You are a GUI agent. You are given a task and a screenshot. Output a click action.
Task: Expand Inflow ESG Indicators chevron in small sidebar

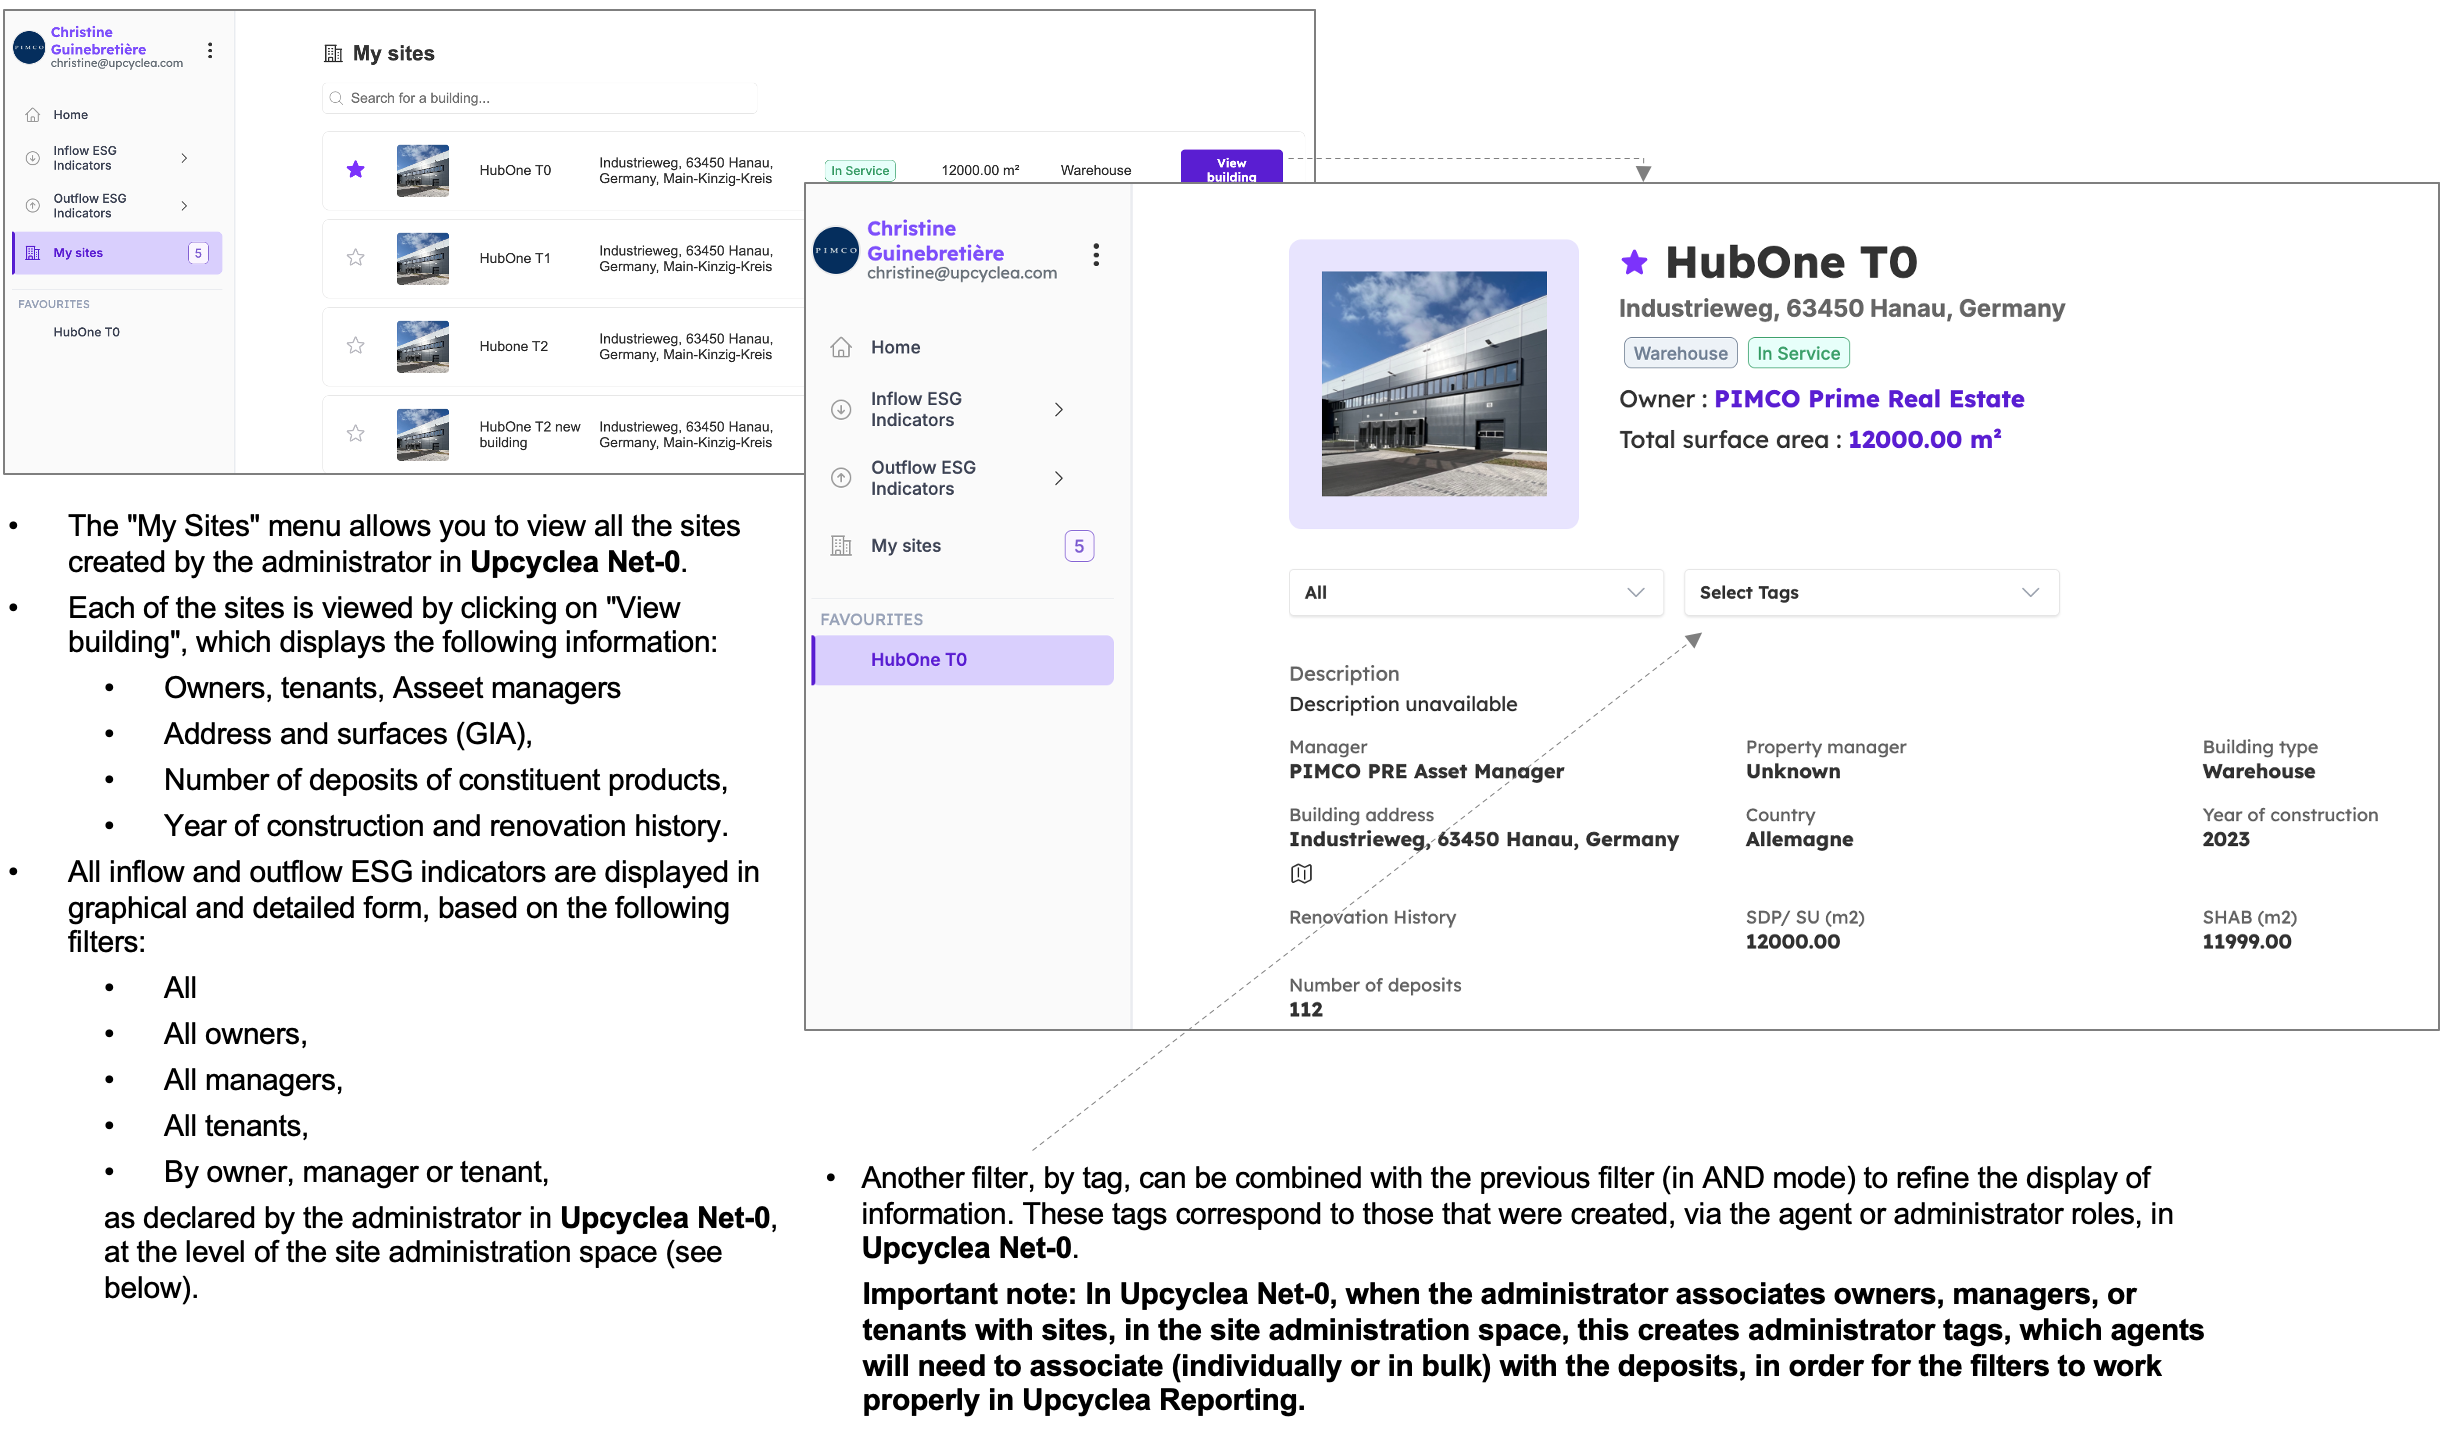coord(185,158)
